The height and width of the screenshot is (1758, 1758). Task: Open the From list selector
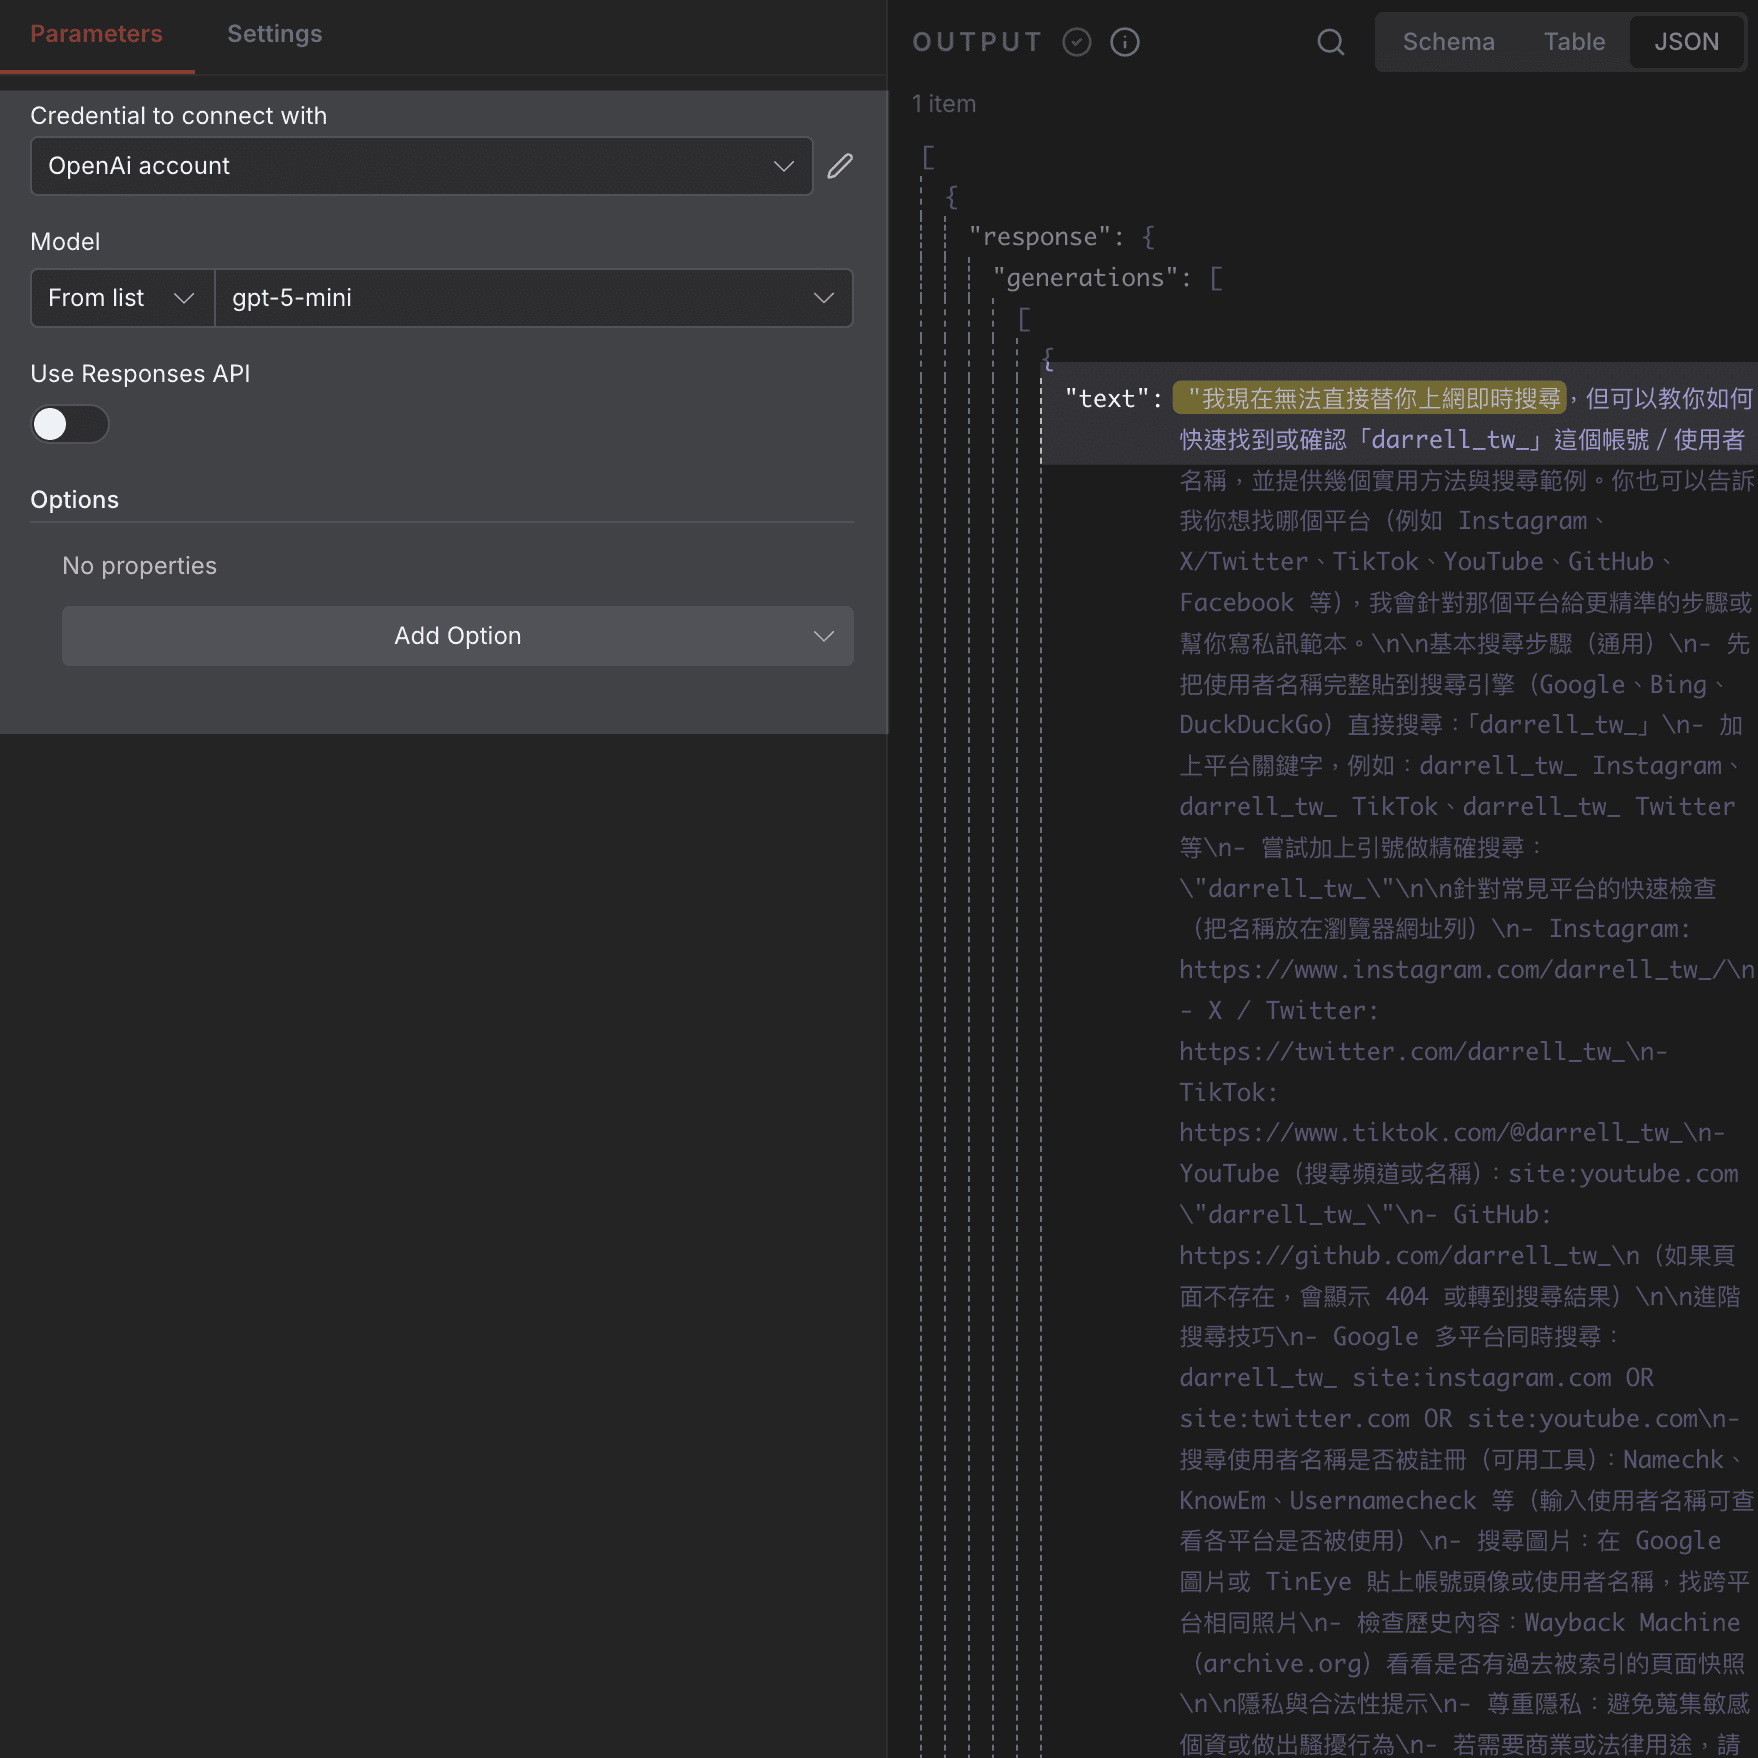pyautogui.click(x=121, y=297)
